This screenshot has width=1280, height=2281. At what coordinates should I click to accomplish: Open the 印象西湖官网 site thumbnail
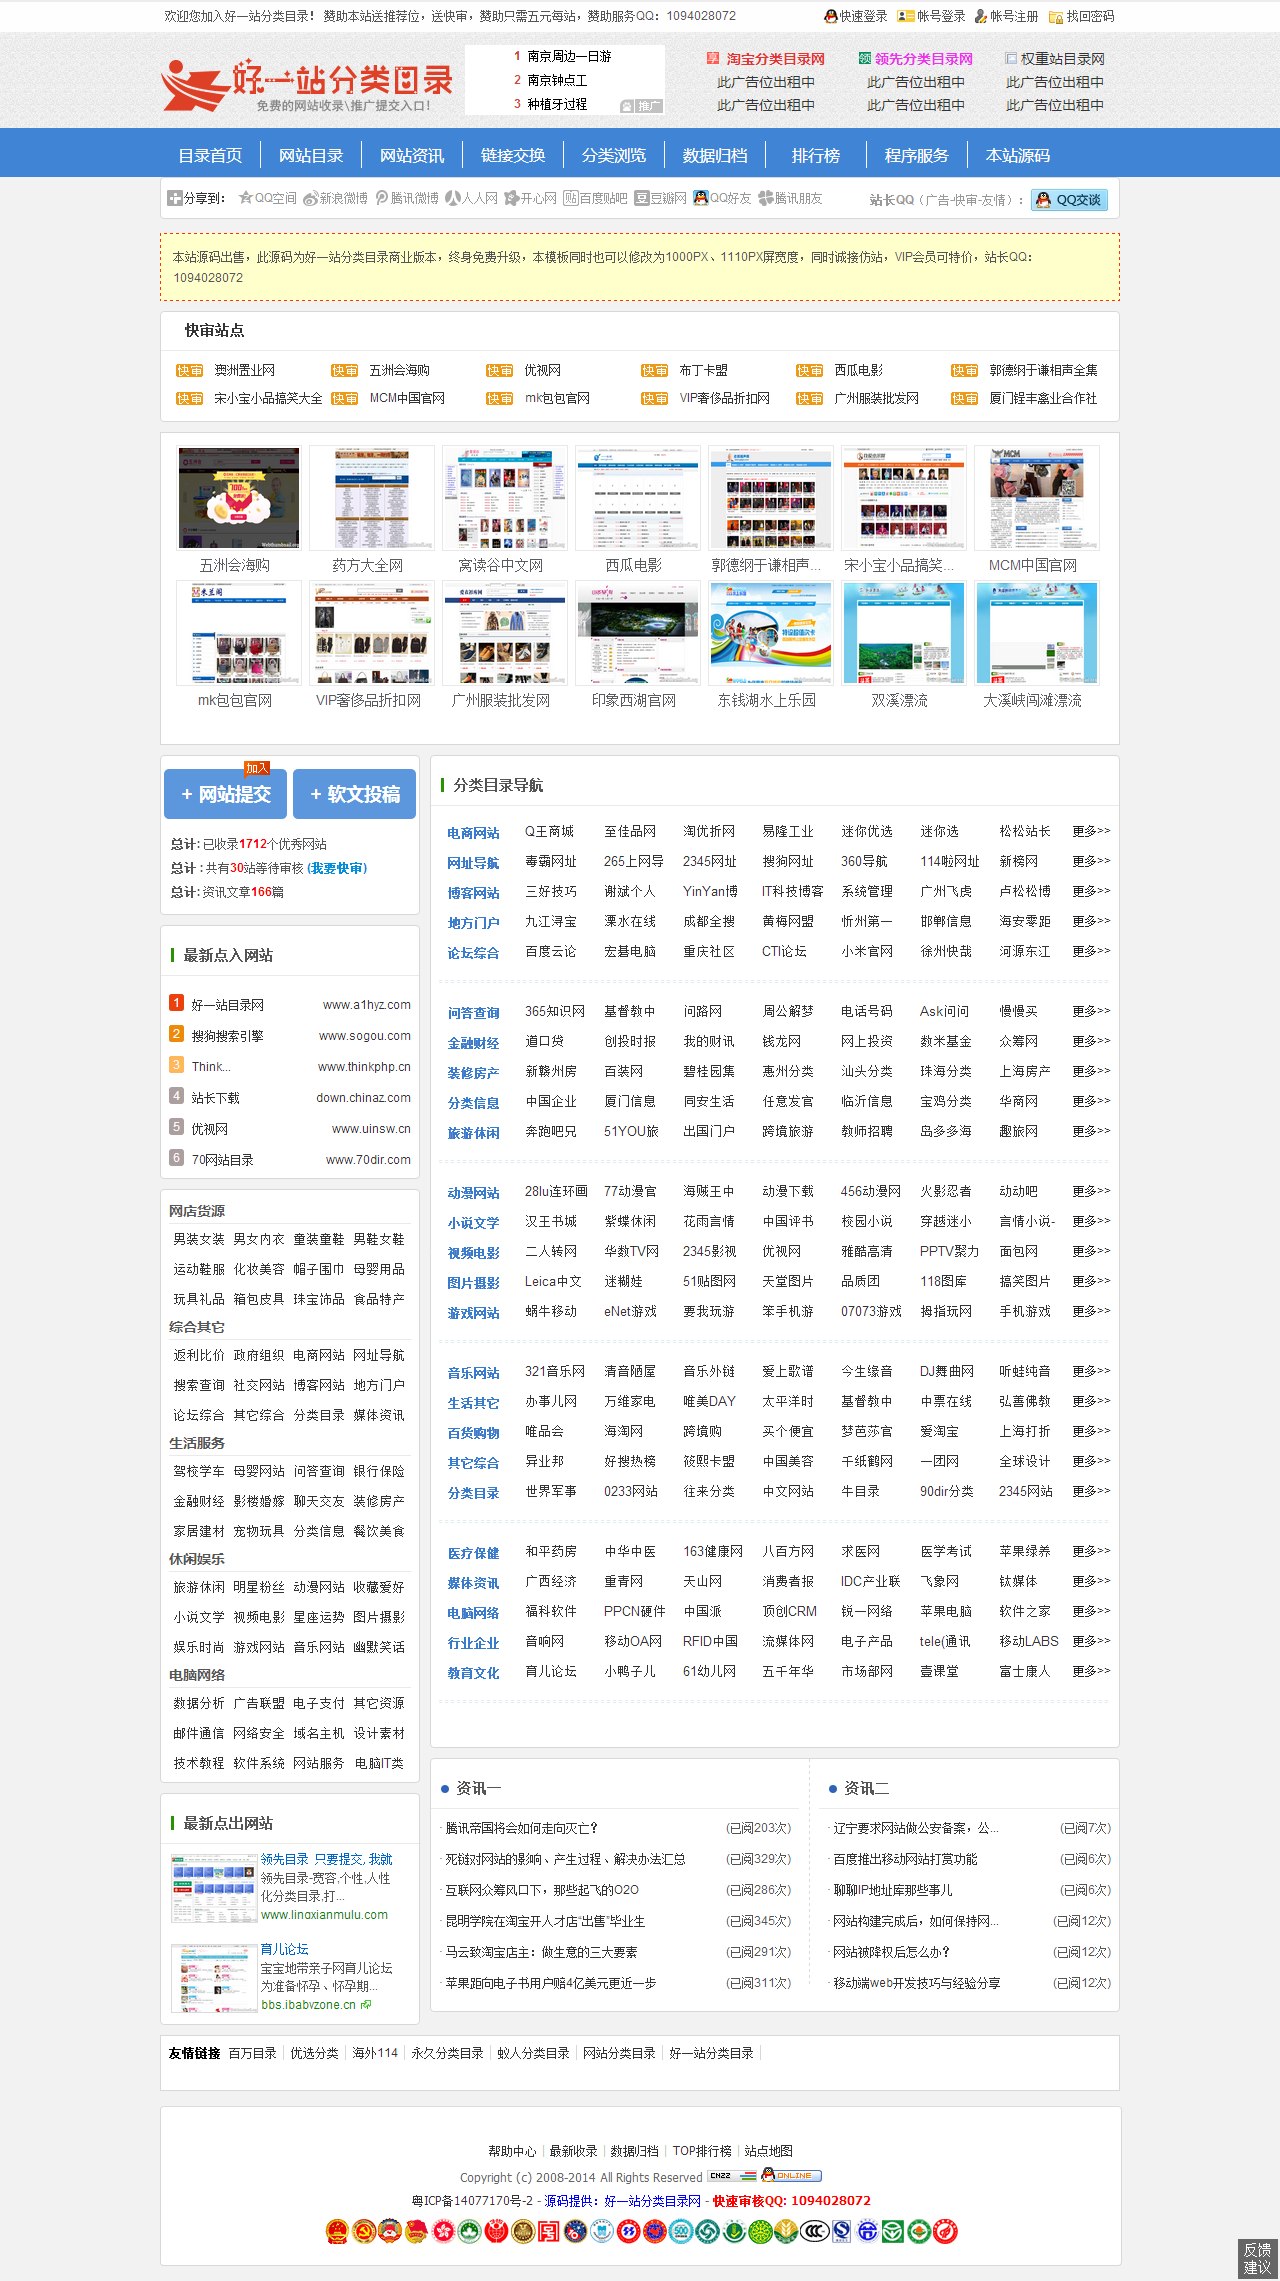click(x=637, y=633)
